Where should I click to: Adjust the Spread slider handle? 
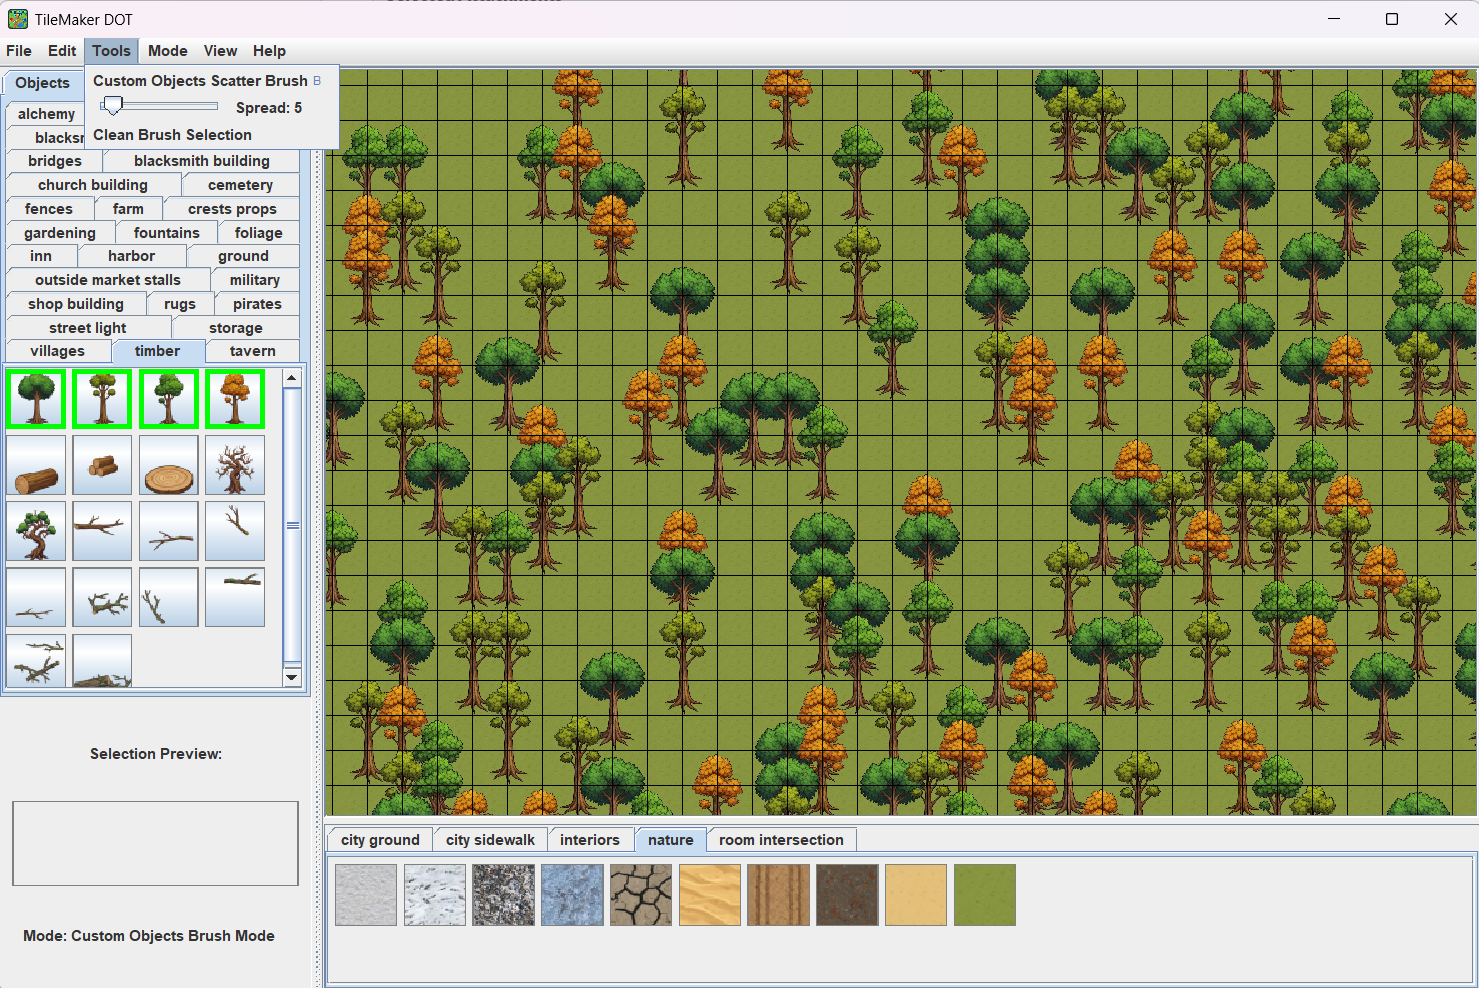pyautogui.click(x=113, y=106)
